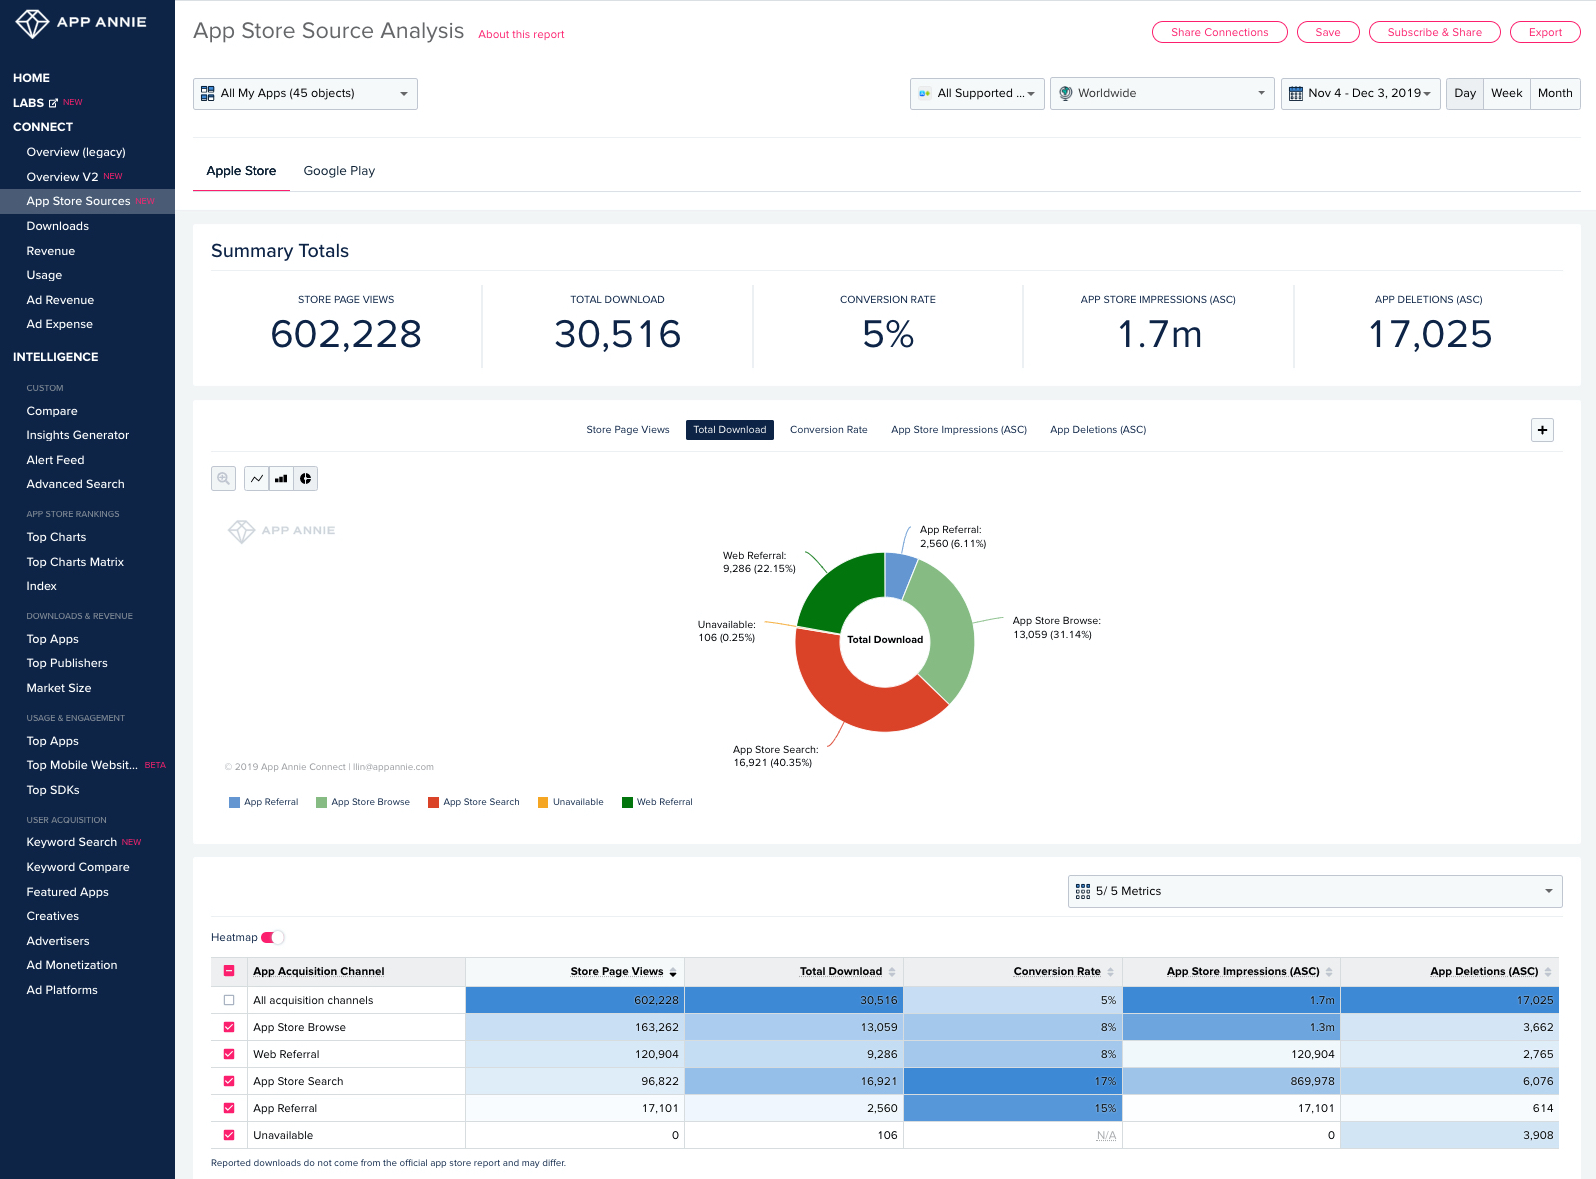Image resolution: width=1596 pixels, height=1179 pixels.
Task: Open the All My Apps dropdown
Action: coord(305,94)
